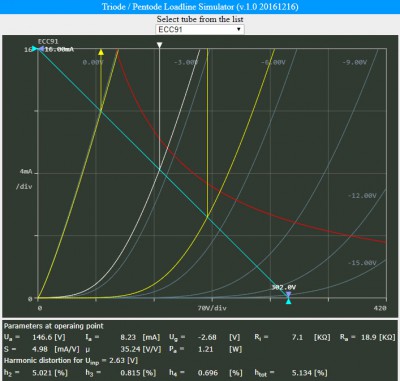Click the -12.00V grid curve label
This screenshot has height=381, width=400.
362,195
